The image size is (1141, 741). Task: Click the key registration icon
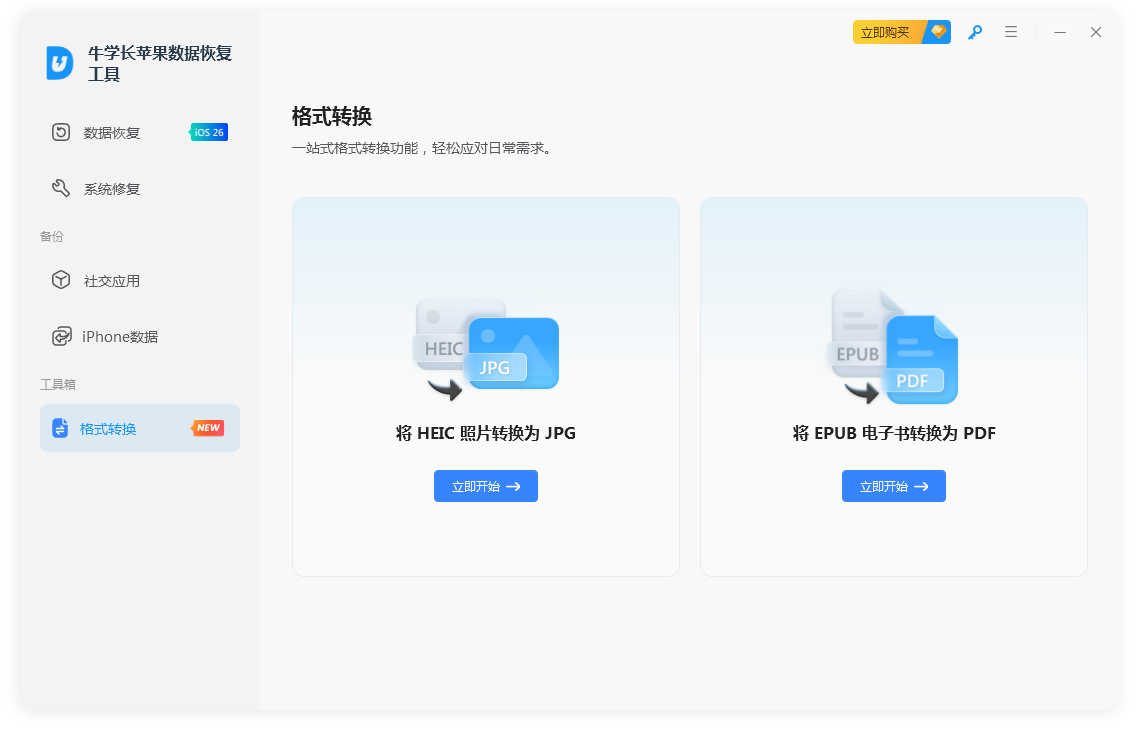tap(974, 32)
